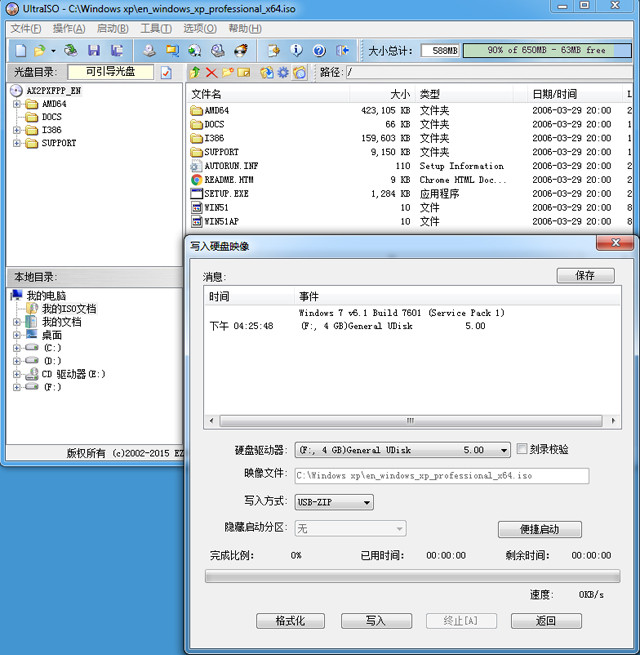Expand the 我的文档 node in local tree
Screen dimensions: 640x655
[x=17, y=322]
